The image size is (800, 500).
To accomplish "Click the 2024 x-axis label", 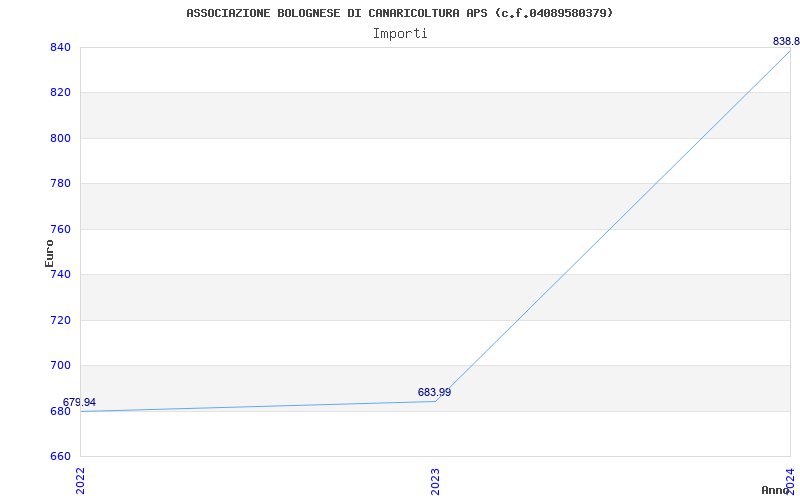I will pos(790,481).
